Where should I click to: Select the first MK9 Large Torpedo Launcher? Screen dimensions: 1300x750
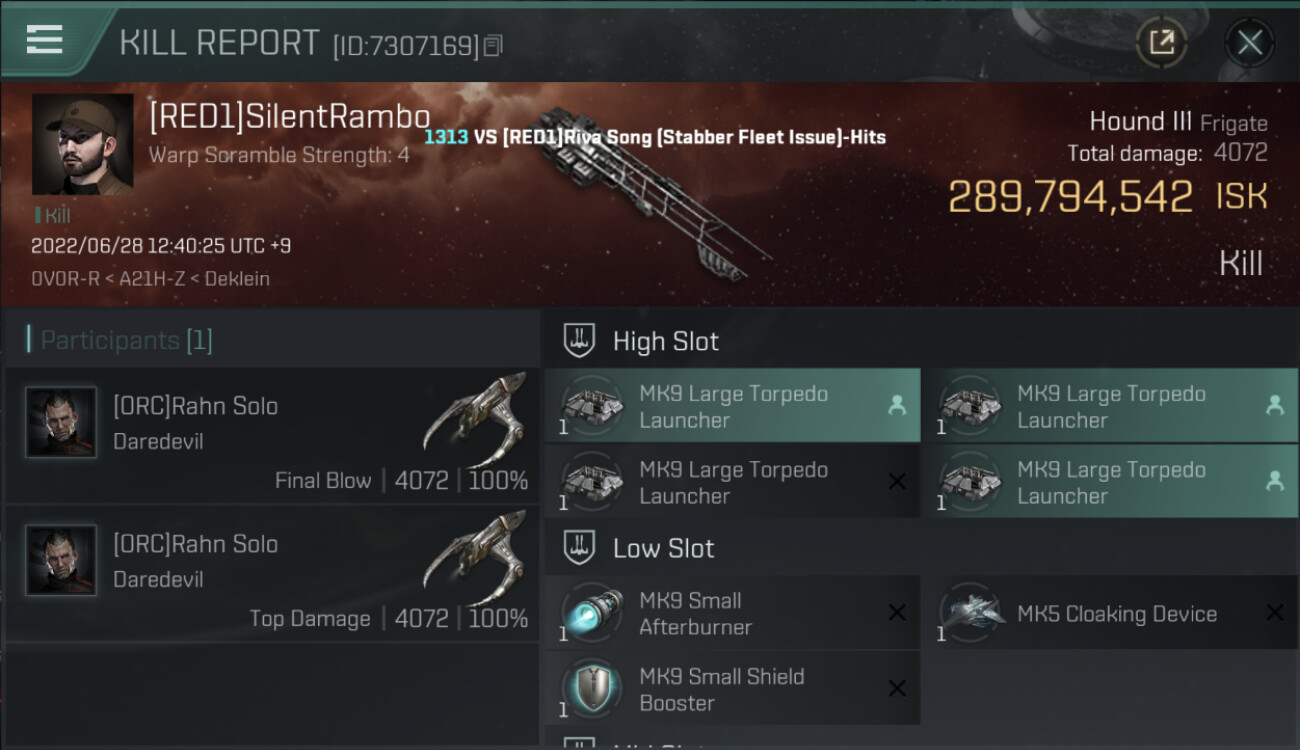pyautogui.click(x=732, y=406)
